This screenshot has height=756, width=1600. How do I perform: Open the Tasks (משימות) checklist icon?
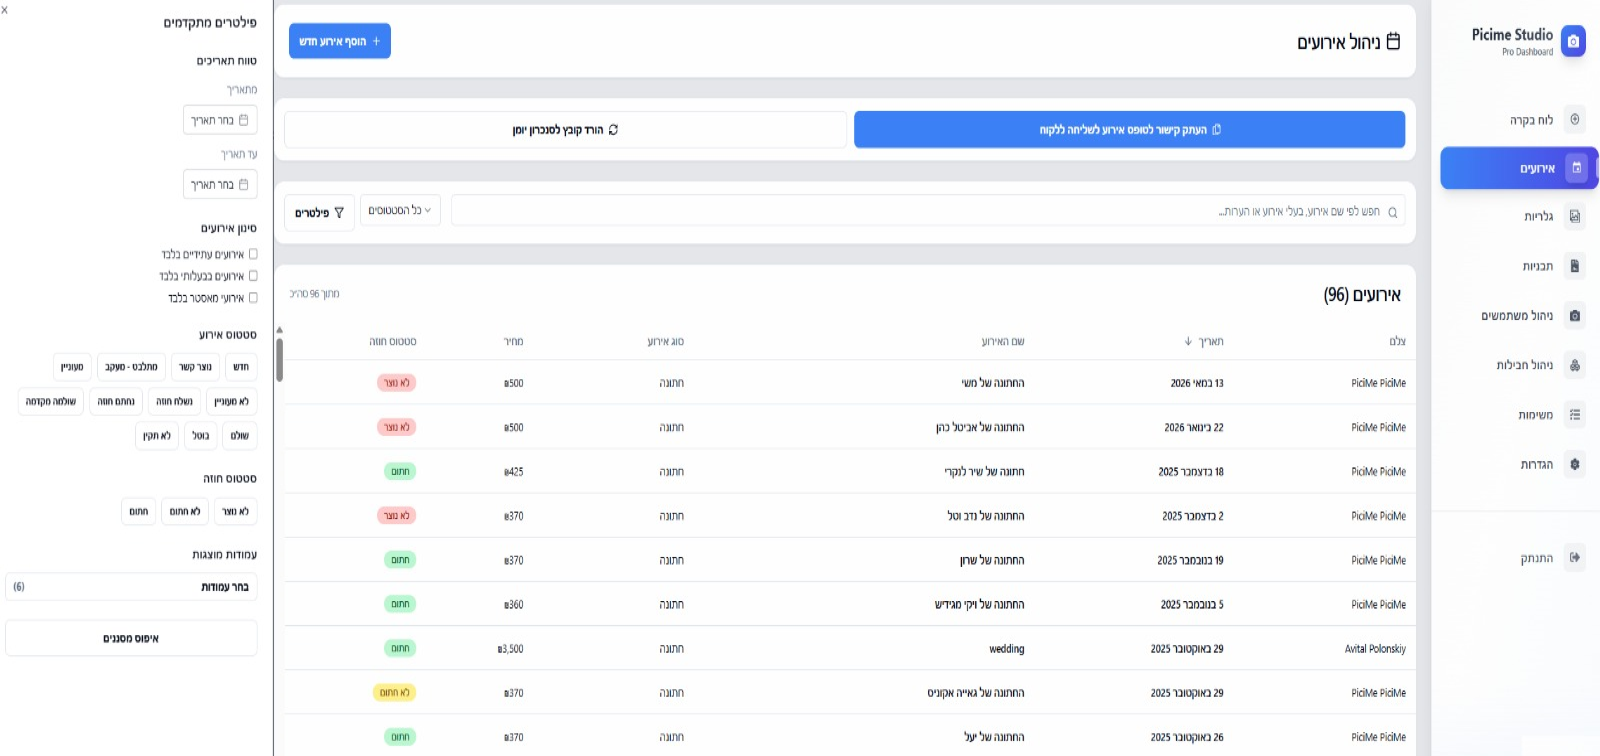(1574, 415)
